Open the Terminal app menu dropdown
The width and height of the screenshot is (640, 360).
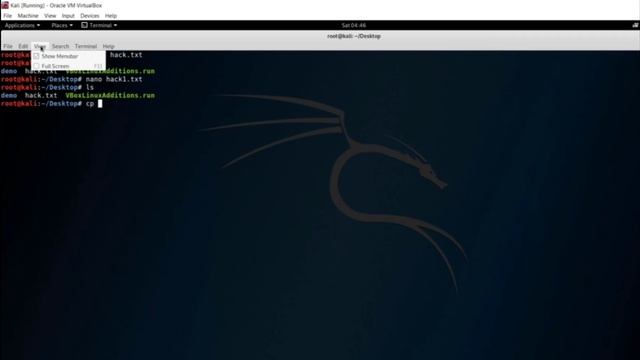[103, 25]
